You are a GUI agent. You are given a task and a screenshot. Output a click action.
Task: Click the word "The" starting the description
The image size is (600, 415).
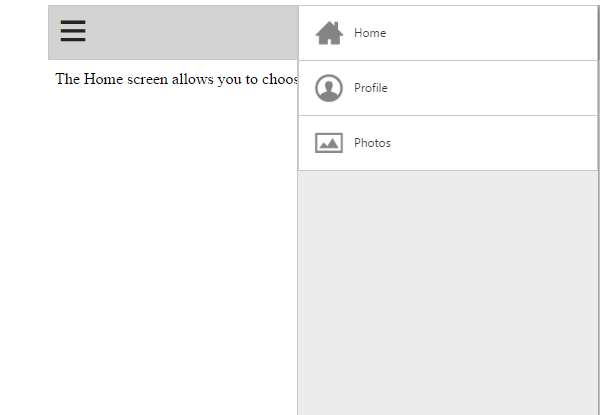point(67,80)
